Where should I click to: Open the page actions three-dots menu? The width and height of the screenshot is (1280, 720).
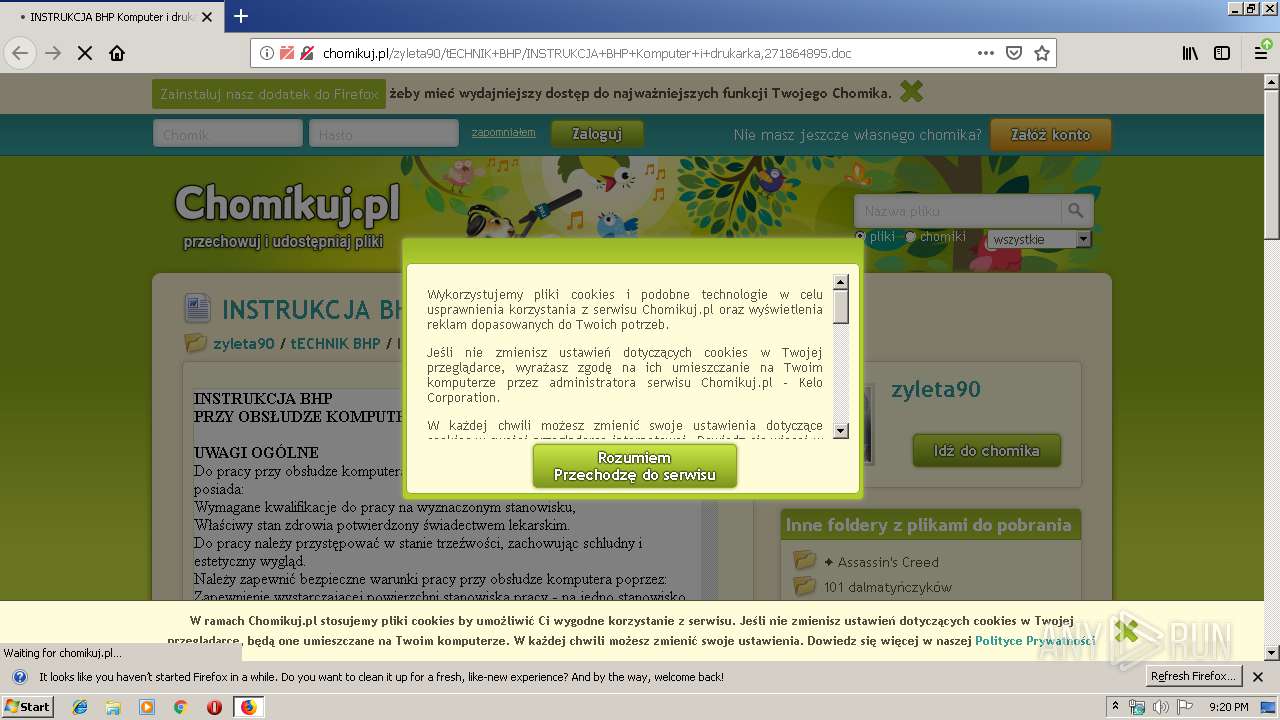[x=985, y=53]
